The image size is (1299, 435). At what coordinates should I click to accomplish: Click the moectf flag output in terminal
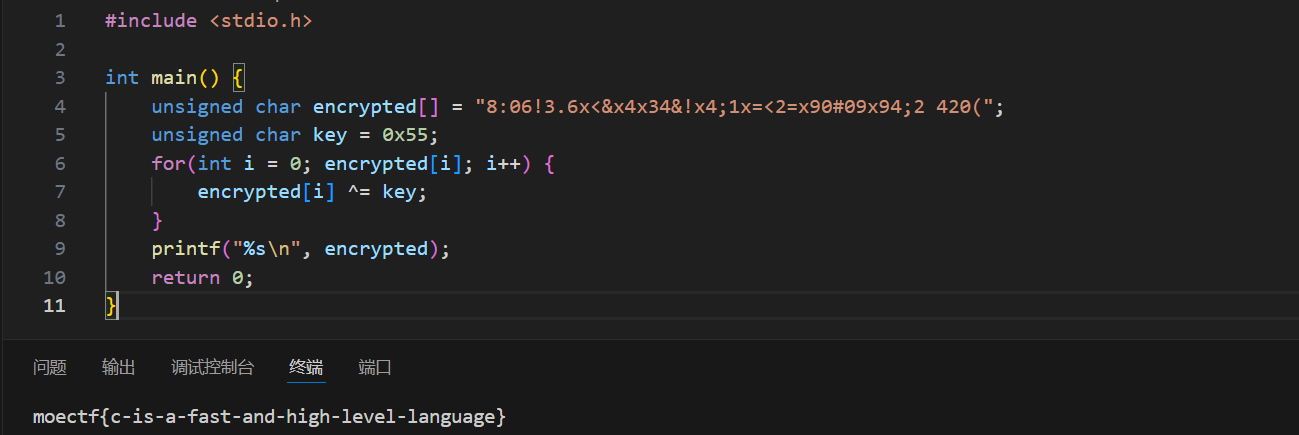(x=270, y=415)
